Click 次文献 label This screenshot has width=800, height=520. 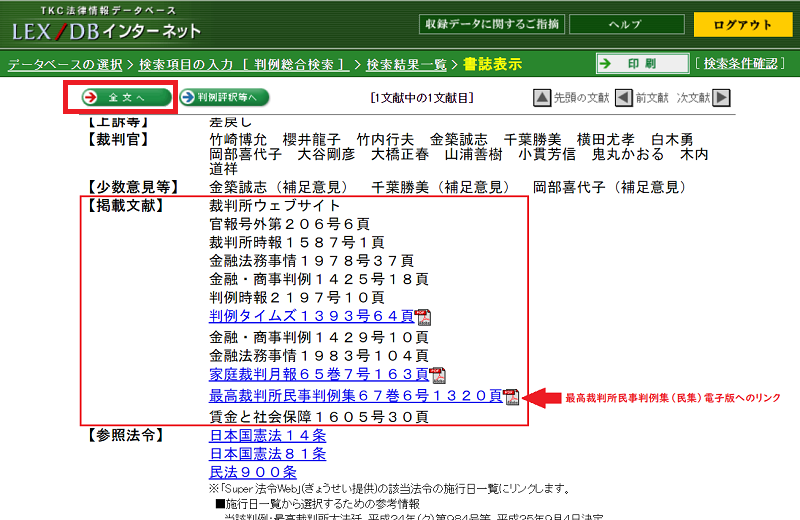coord(693,97)
